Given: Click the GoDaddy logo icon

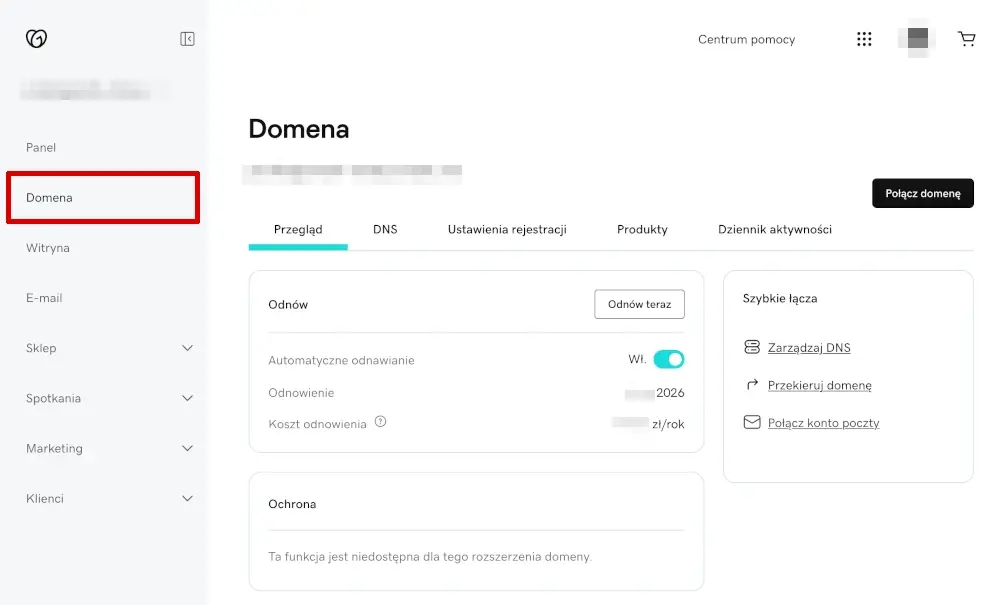Looking at the screenshot, I should click(37, 36).
